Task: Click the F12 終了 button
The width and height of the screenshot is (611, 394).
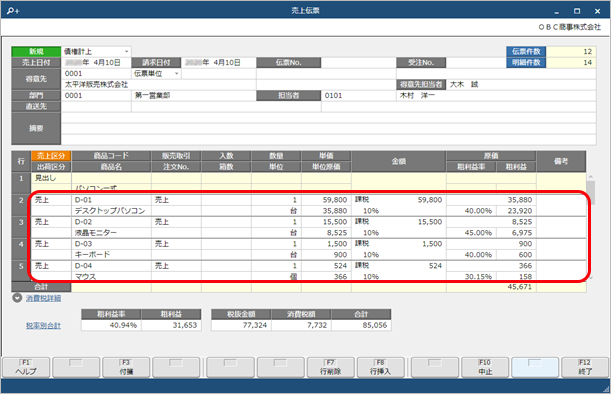Action: [x=585, y=367]
